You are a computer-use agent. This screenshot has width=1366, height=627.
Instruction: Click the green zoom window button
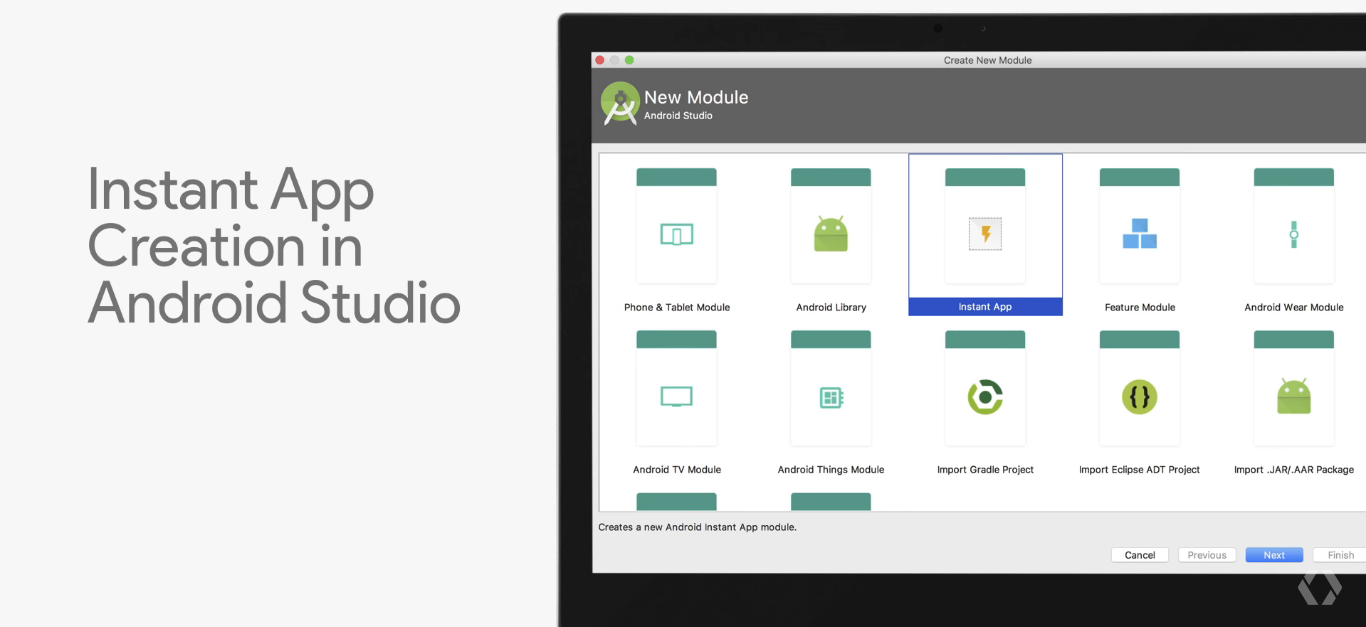tap(629, 60)
